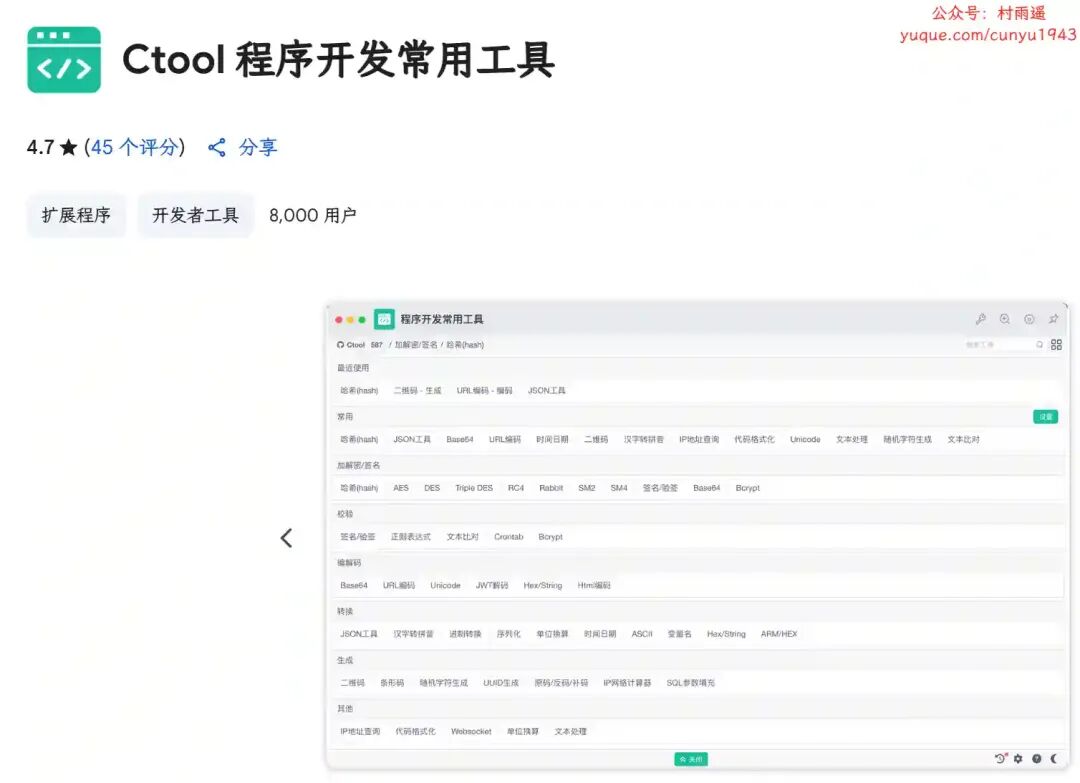Image resolution: width=1080 pixels, height=783 pixels.
Task: Open the history clock icon at bottom right
Action: tap(1001, 758)
